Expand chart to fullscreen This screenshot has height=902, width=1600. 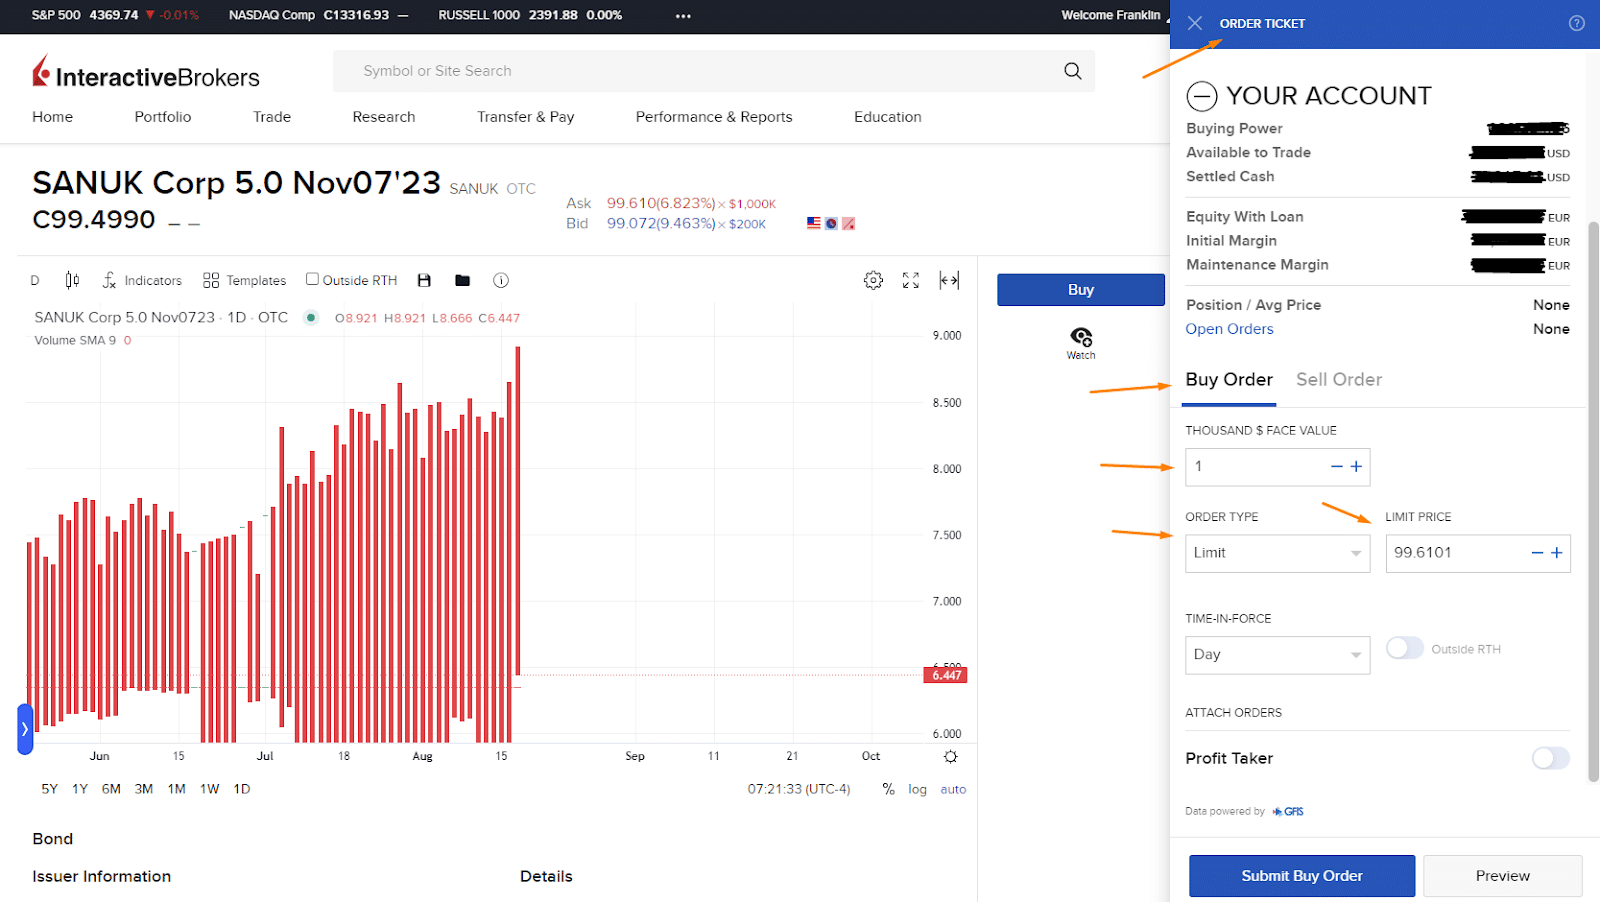[911, 280]
